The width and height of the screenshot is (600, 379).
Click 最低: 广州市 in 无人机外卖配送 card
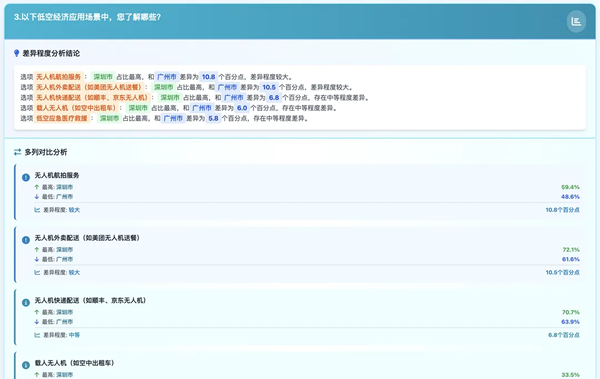tap(57, 259)
